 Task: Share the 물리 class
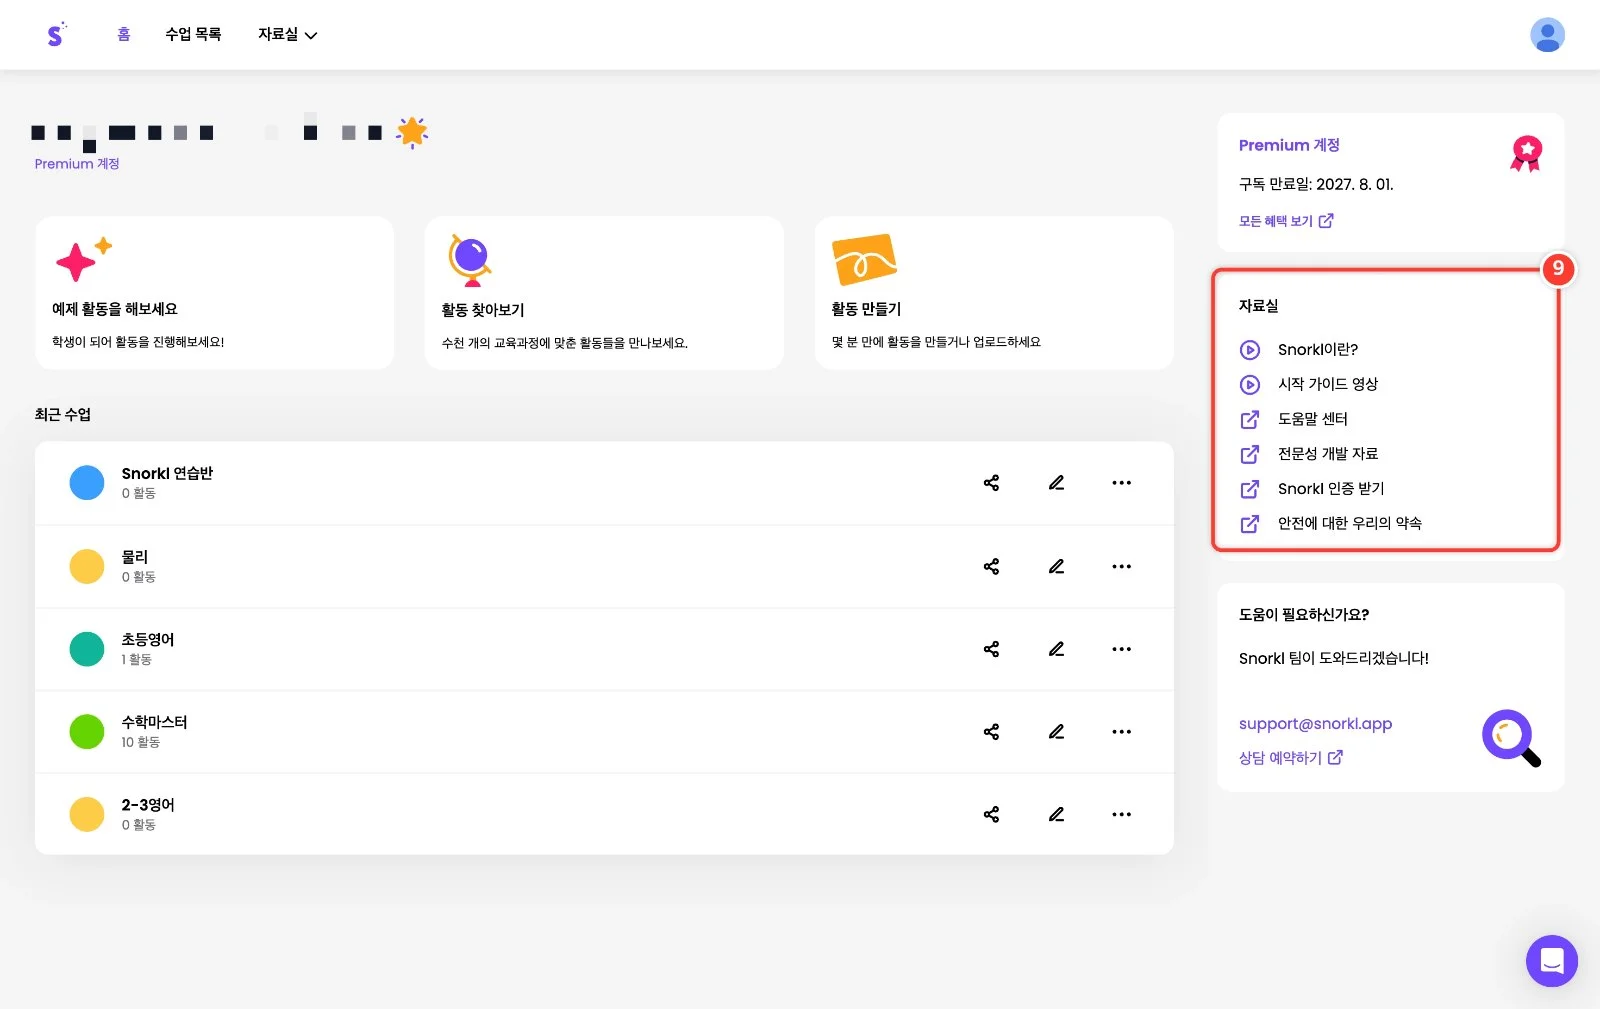tap(991, 566)
